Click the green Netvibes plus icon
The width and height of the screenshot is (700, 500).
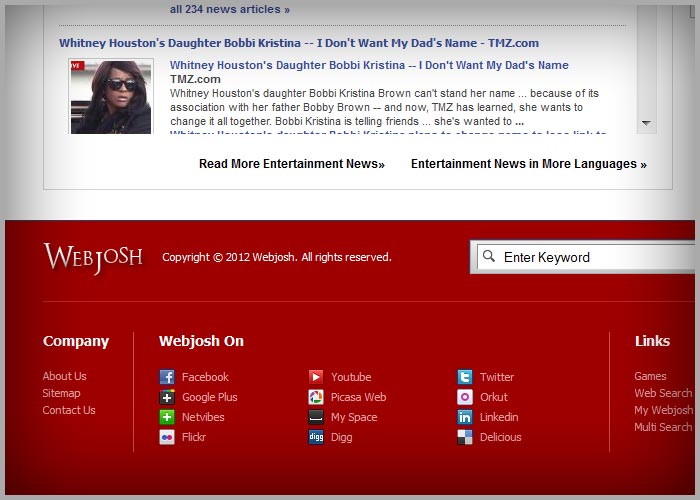pyautogui.click(x=167, y=417)
